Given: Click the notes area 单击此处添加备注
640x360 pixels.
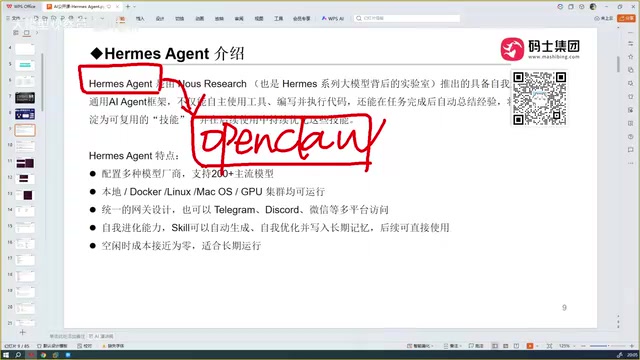Looking at the screenshot, I should [67, 336].
